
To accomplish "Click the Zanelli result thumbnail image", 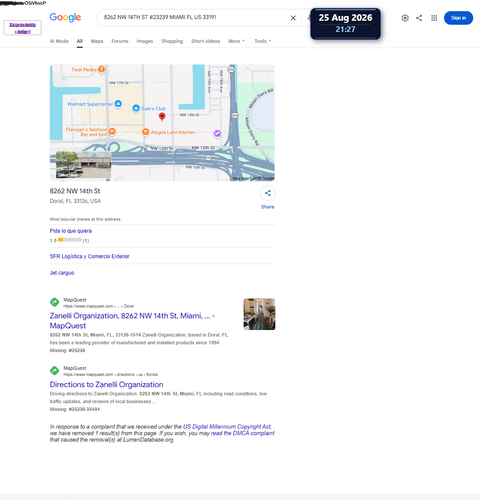I will (x=259, y=314).
